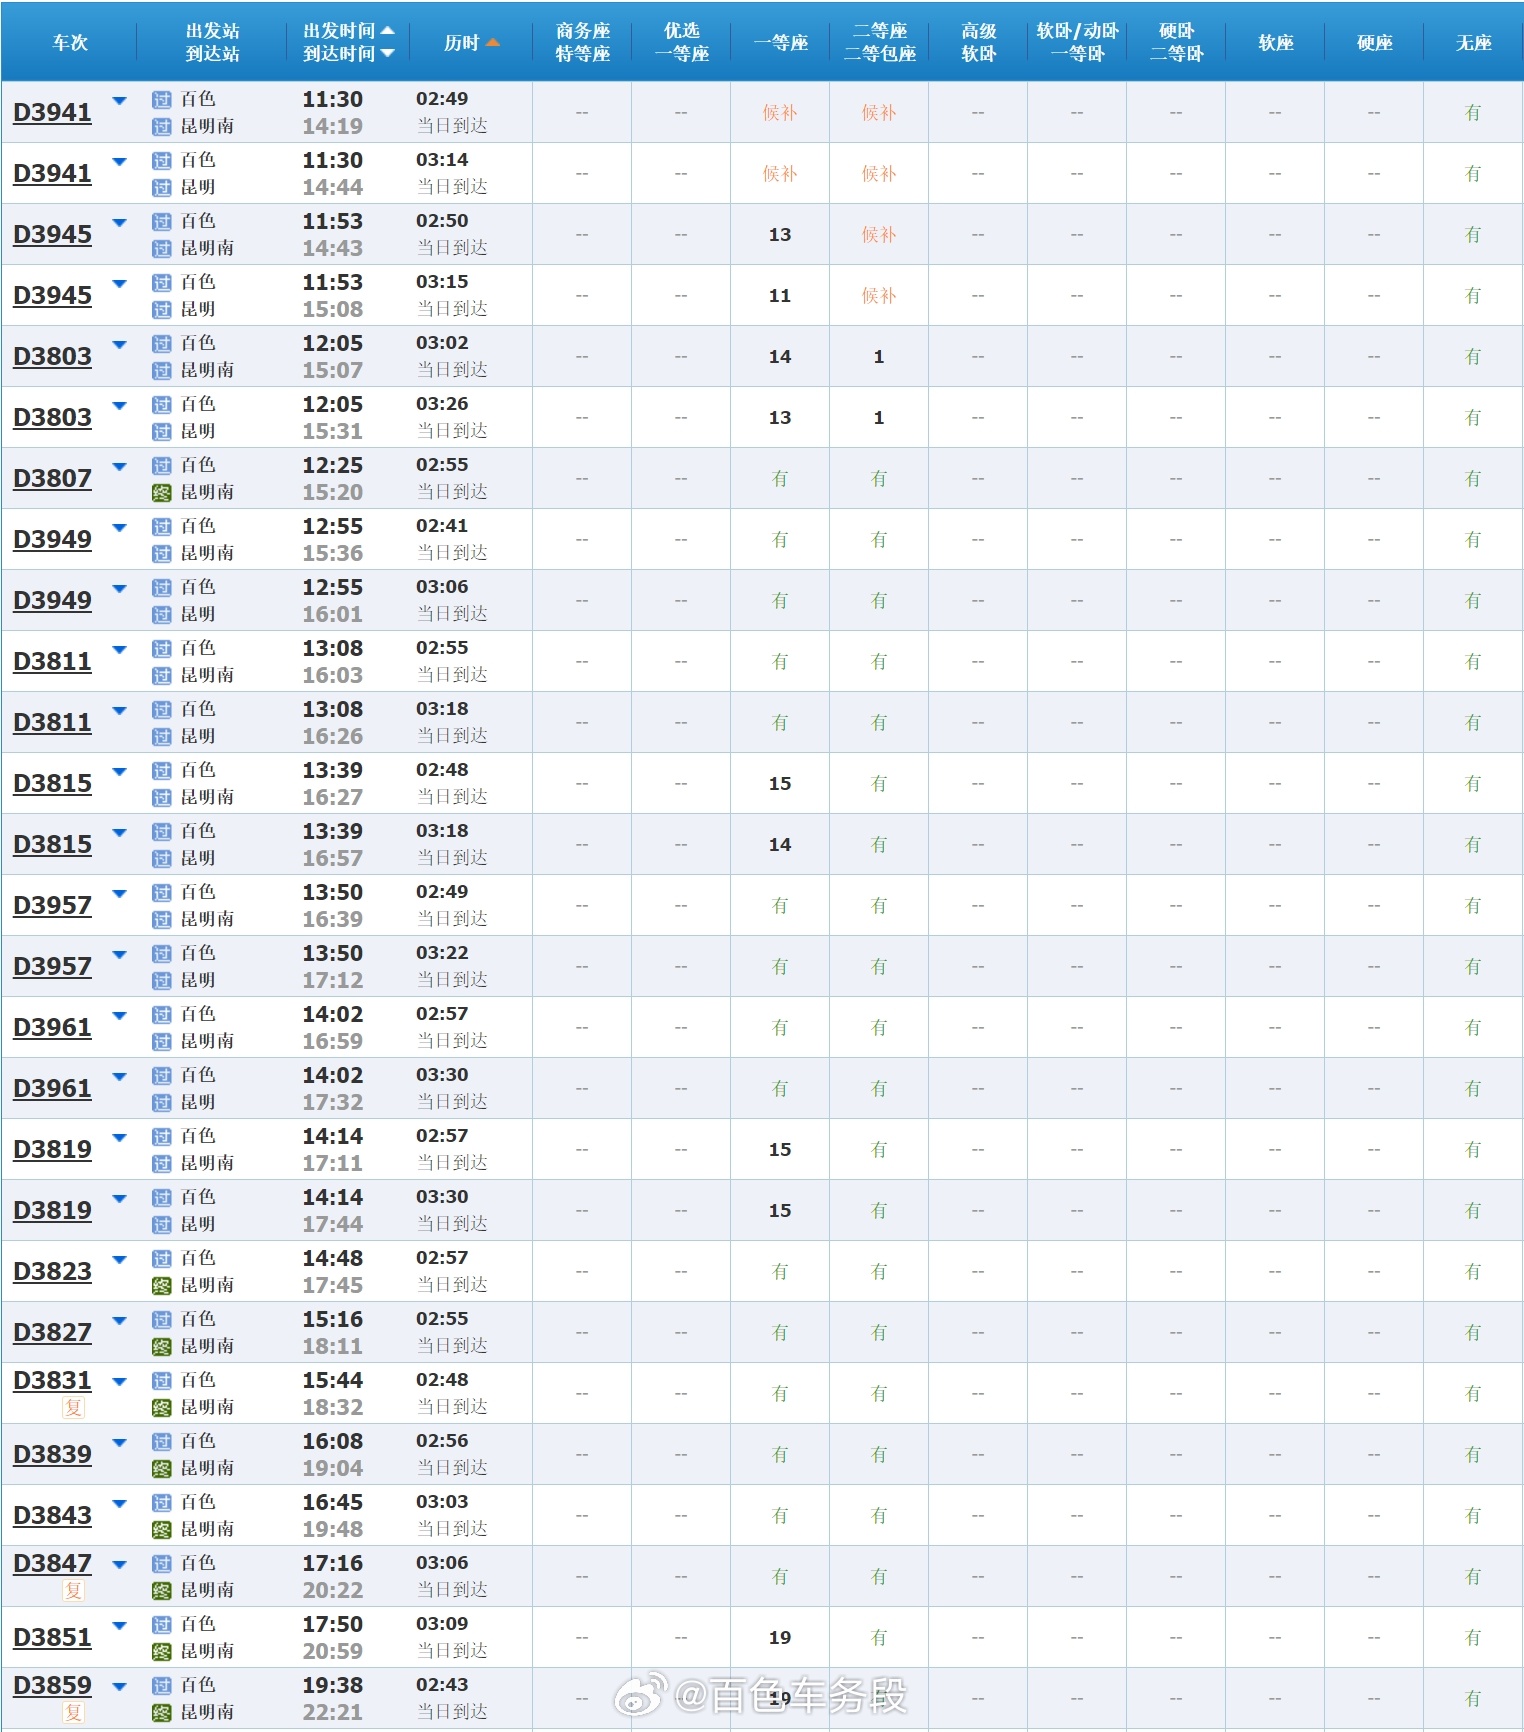Expand stops for D3807 train row

120,467
